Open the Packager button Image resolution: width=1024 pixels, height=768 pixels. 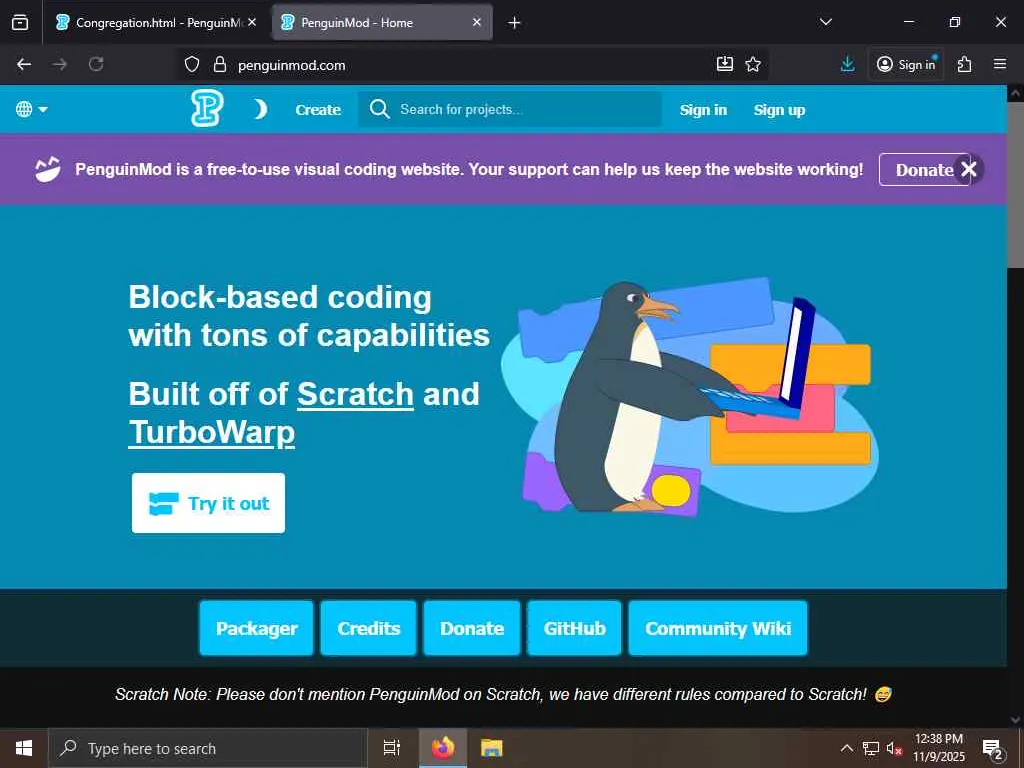[257, 628]
